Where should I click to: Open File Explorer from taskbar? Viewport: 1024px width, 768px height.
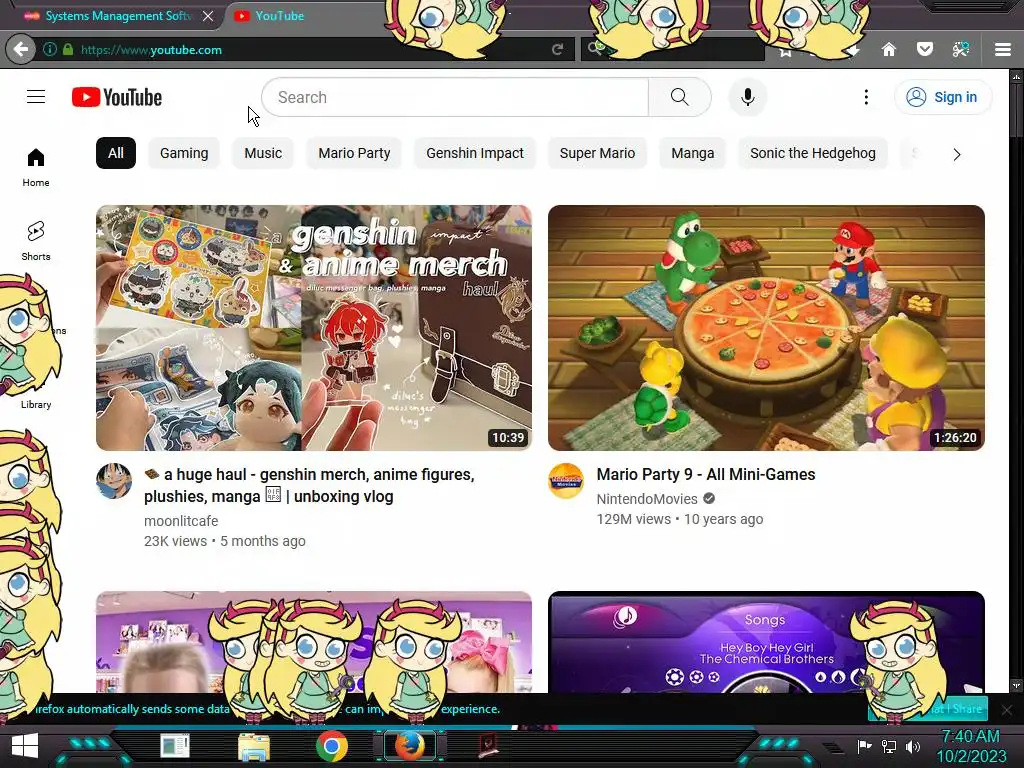[x=253, y=747]
